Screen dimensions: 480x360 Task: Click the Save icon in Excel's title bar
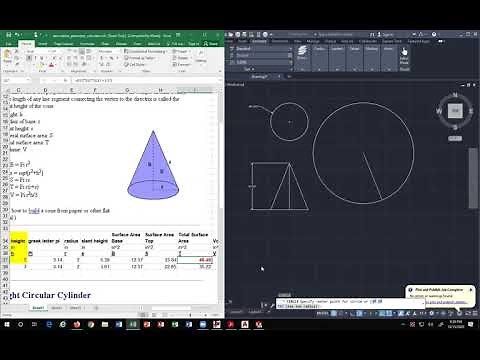[x=8, y=35]
